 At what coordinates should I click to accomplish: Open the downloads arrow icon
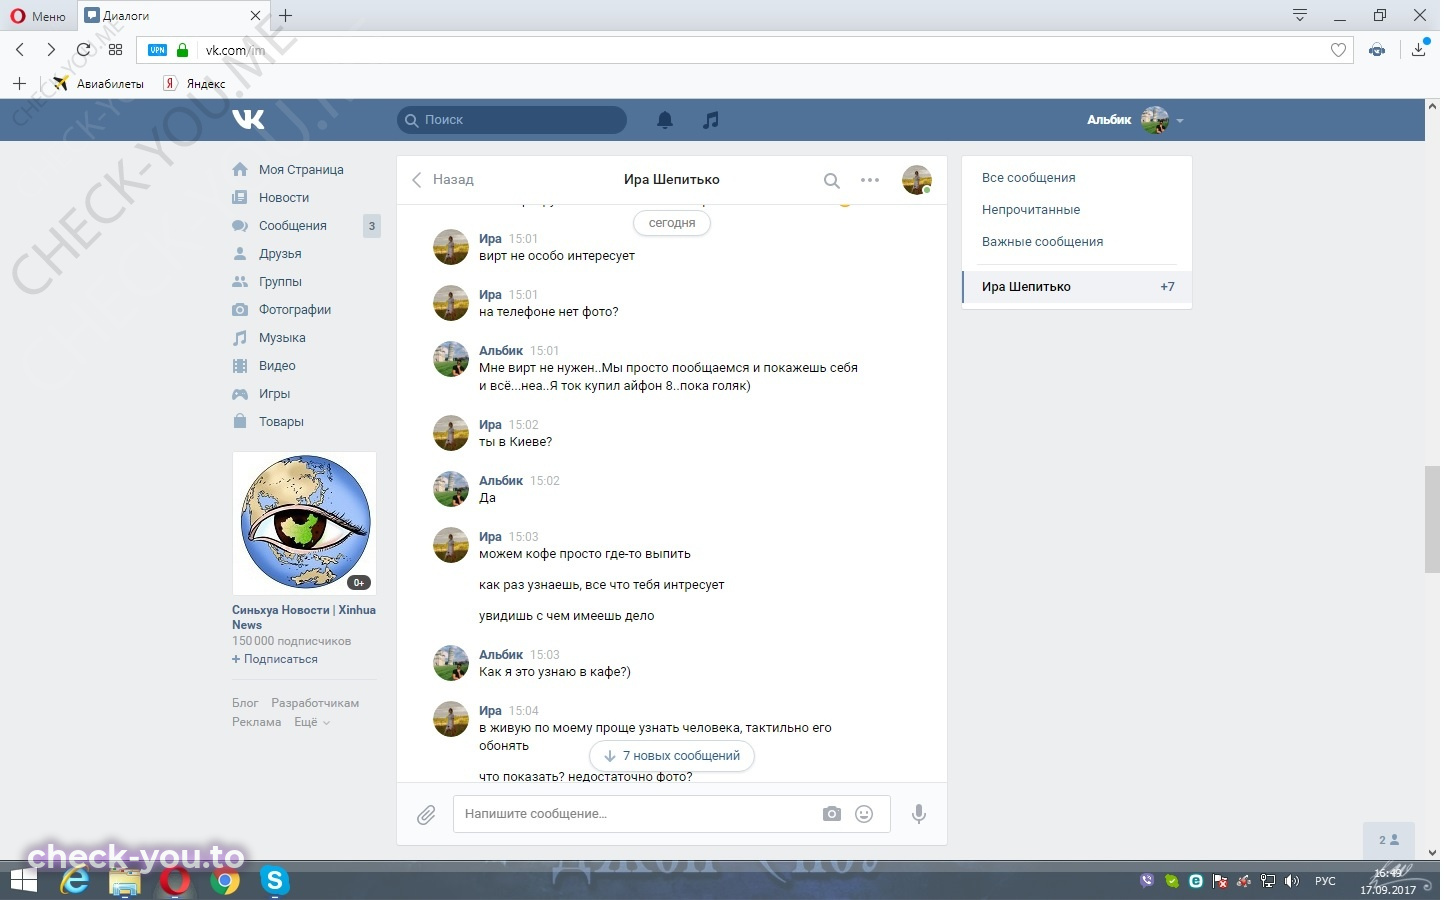pyautogui.click(x=1419, y=49)
